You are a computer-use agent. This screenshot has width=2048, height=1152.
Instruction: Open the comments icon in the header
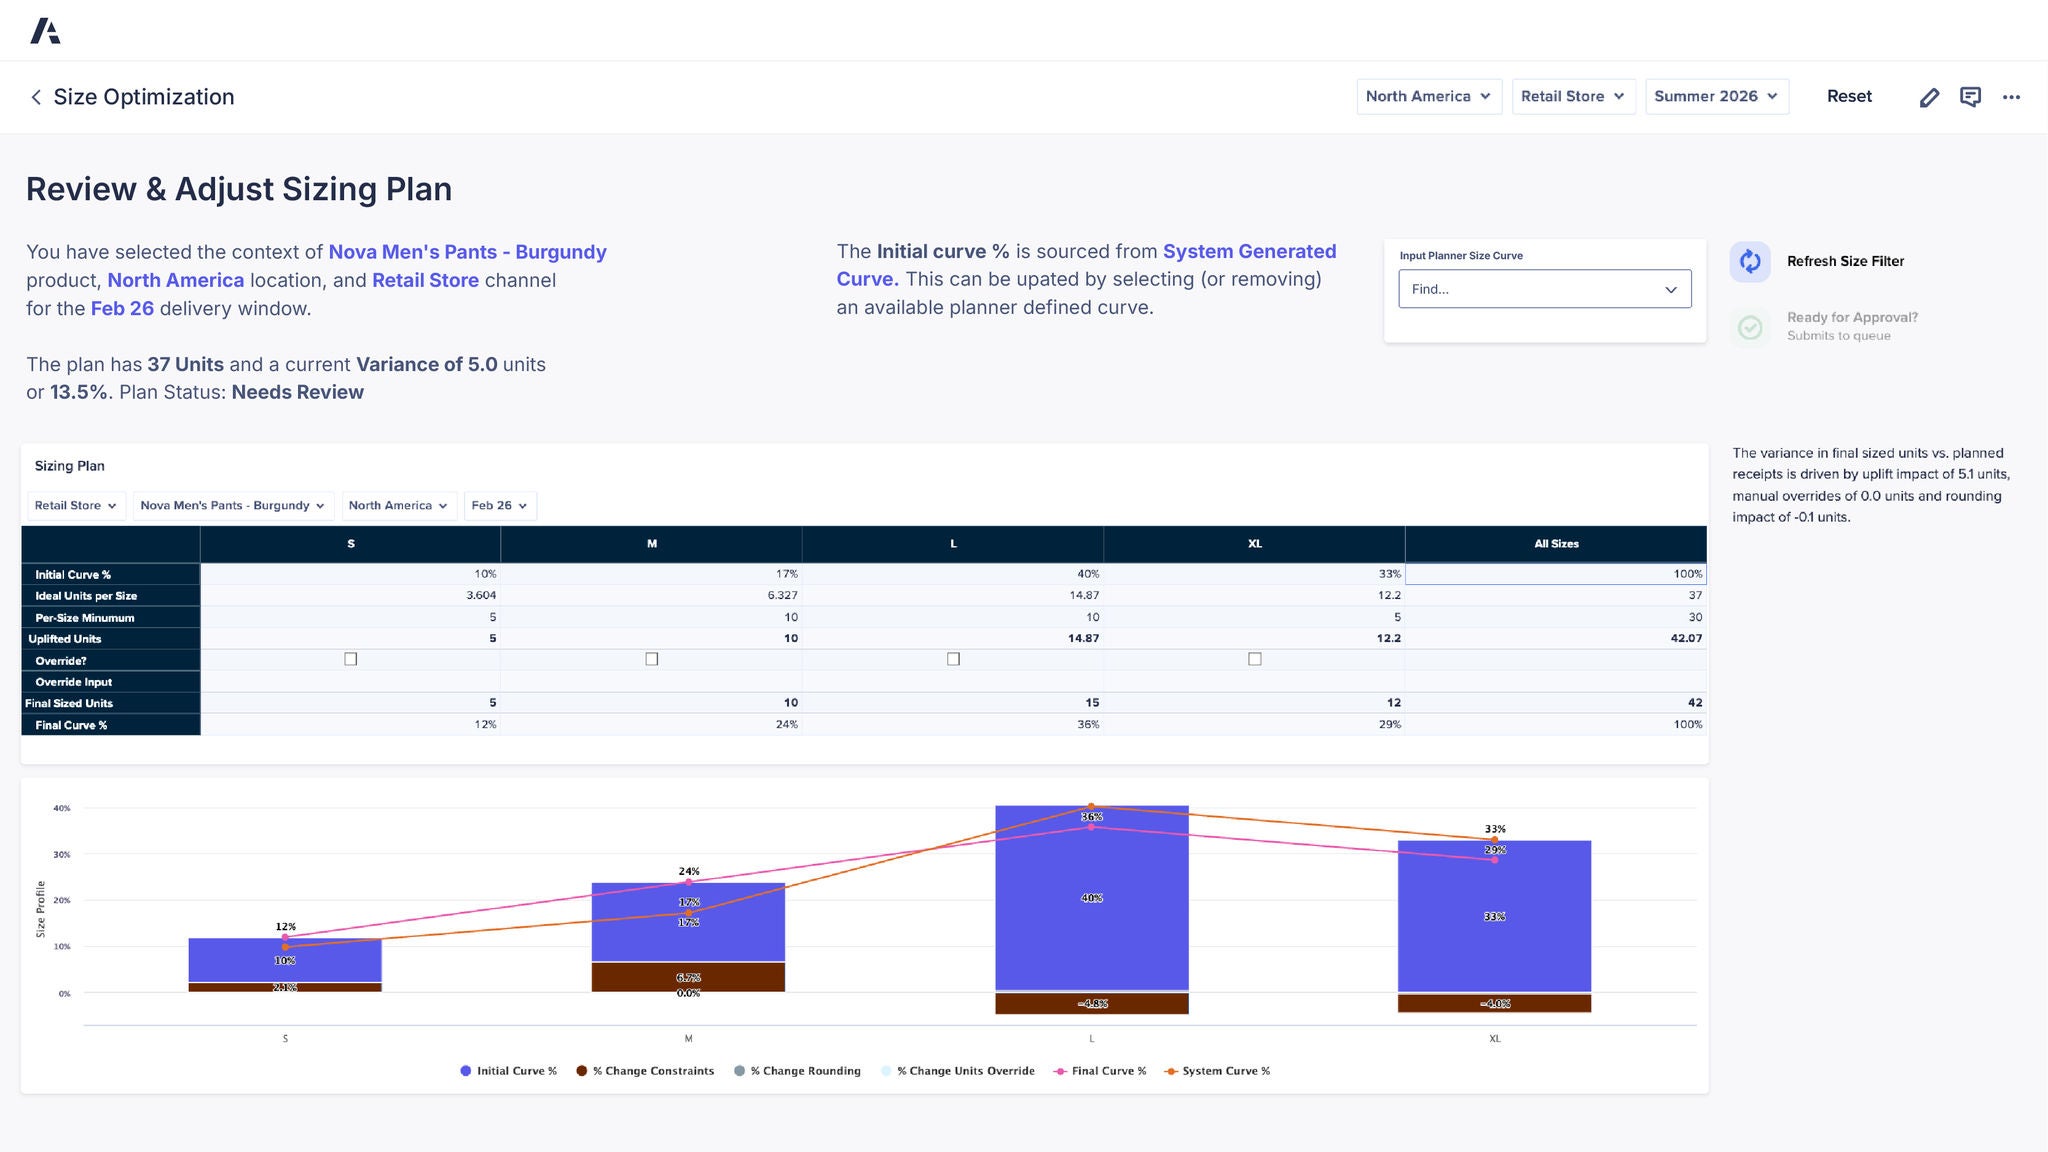pos(1970,97)
